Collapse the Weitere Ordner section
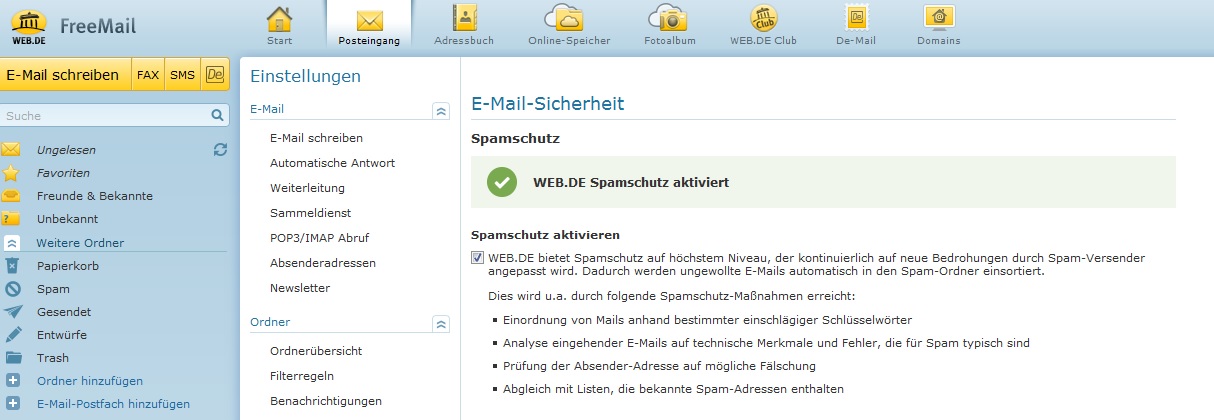The width and height of the screenshot is (1214, 420). point(12,243)
